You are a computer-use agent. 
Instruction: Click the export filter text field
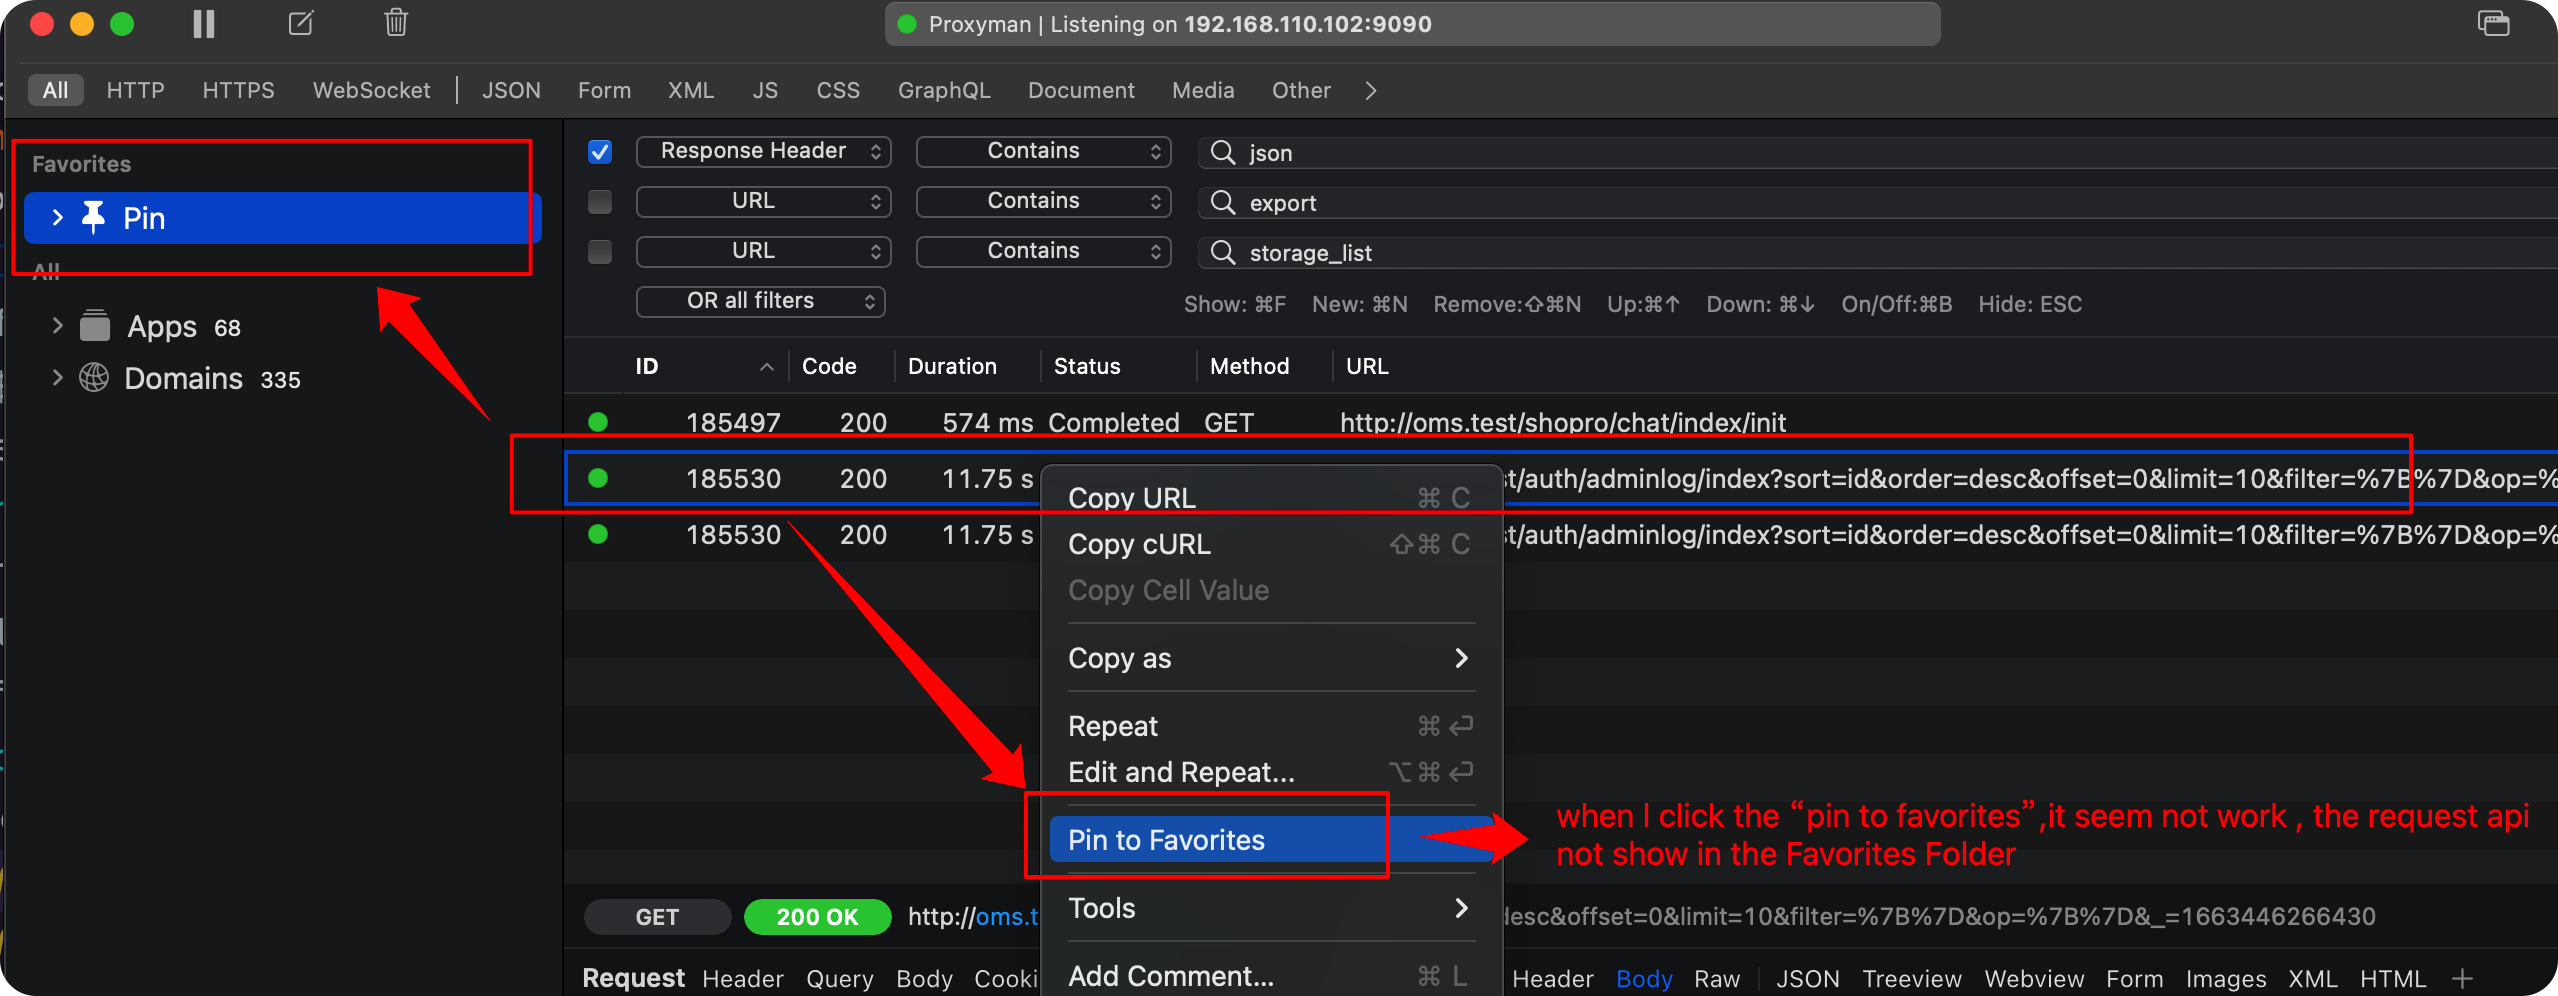pyautogui.click(x=1877, y=202)
